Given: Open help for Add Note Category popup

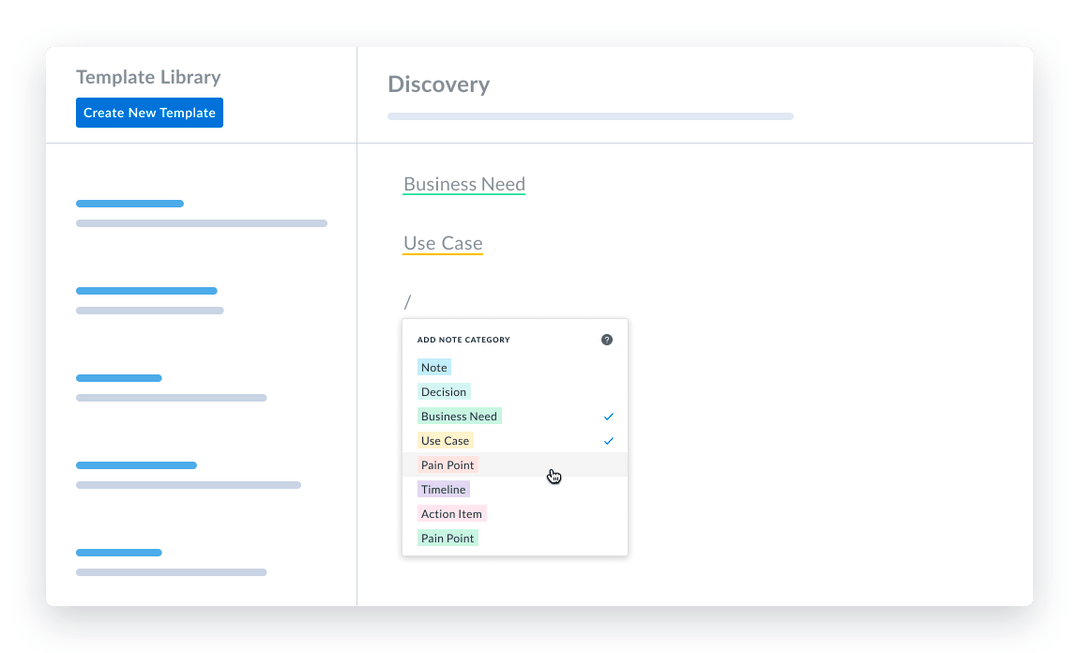Looking at the screenshot, I should [x=607, y=339].
